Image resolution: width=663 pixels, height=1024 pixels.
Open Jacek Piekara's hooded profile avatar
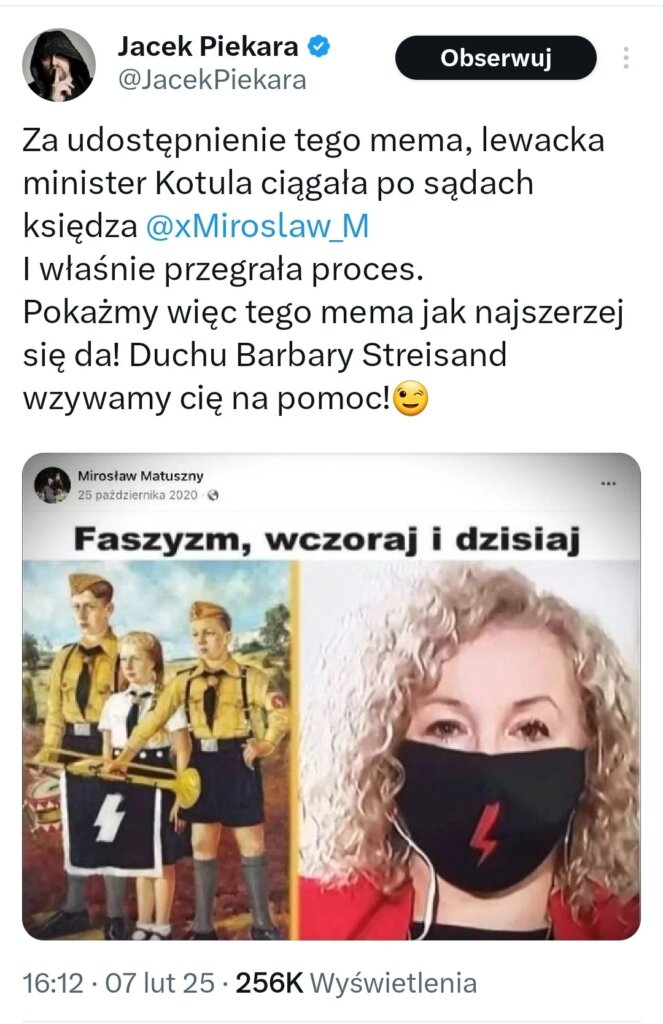[59, 65]
